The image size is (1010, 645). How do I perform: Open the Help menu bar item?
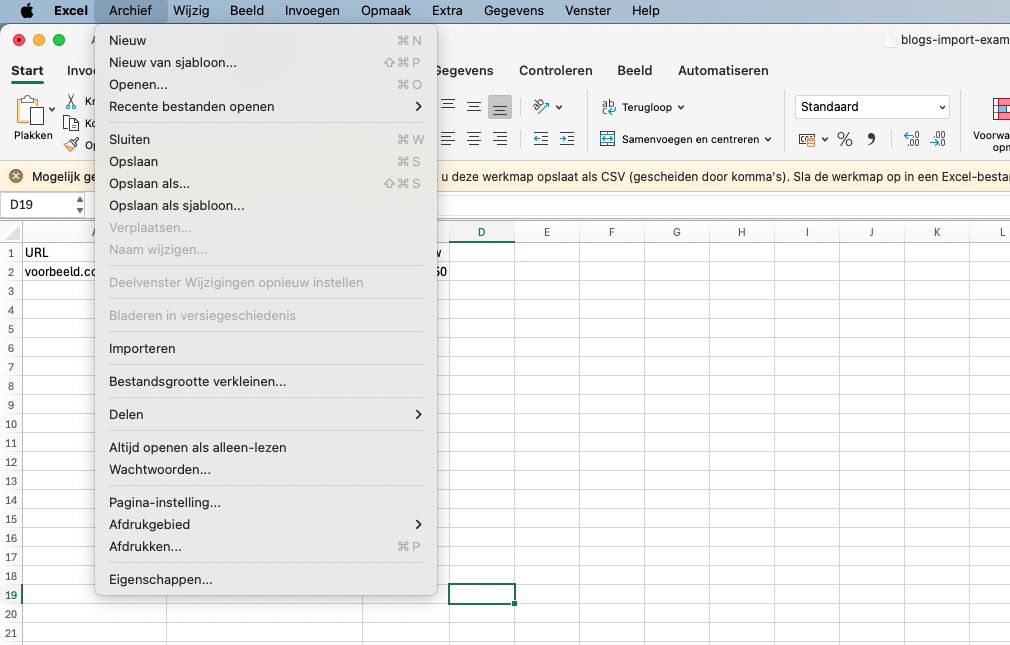[x=645, y=11]
